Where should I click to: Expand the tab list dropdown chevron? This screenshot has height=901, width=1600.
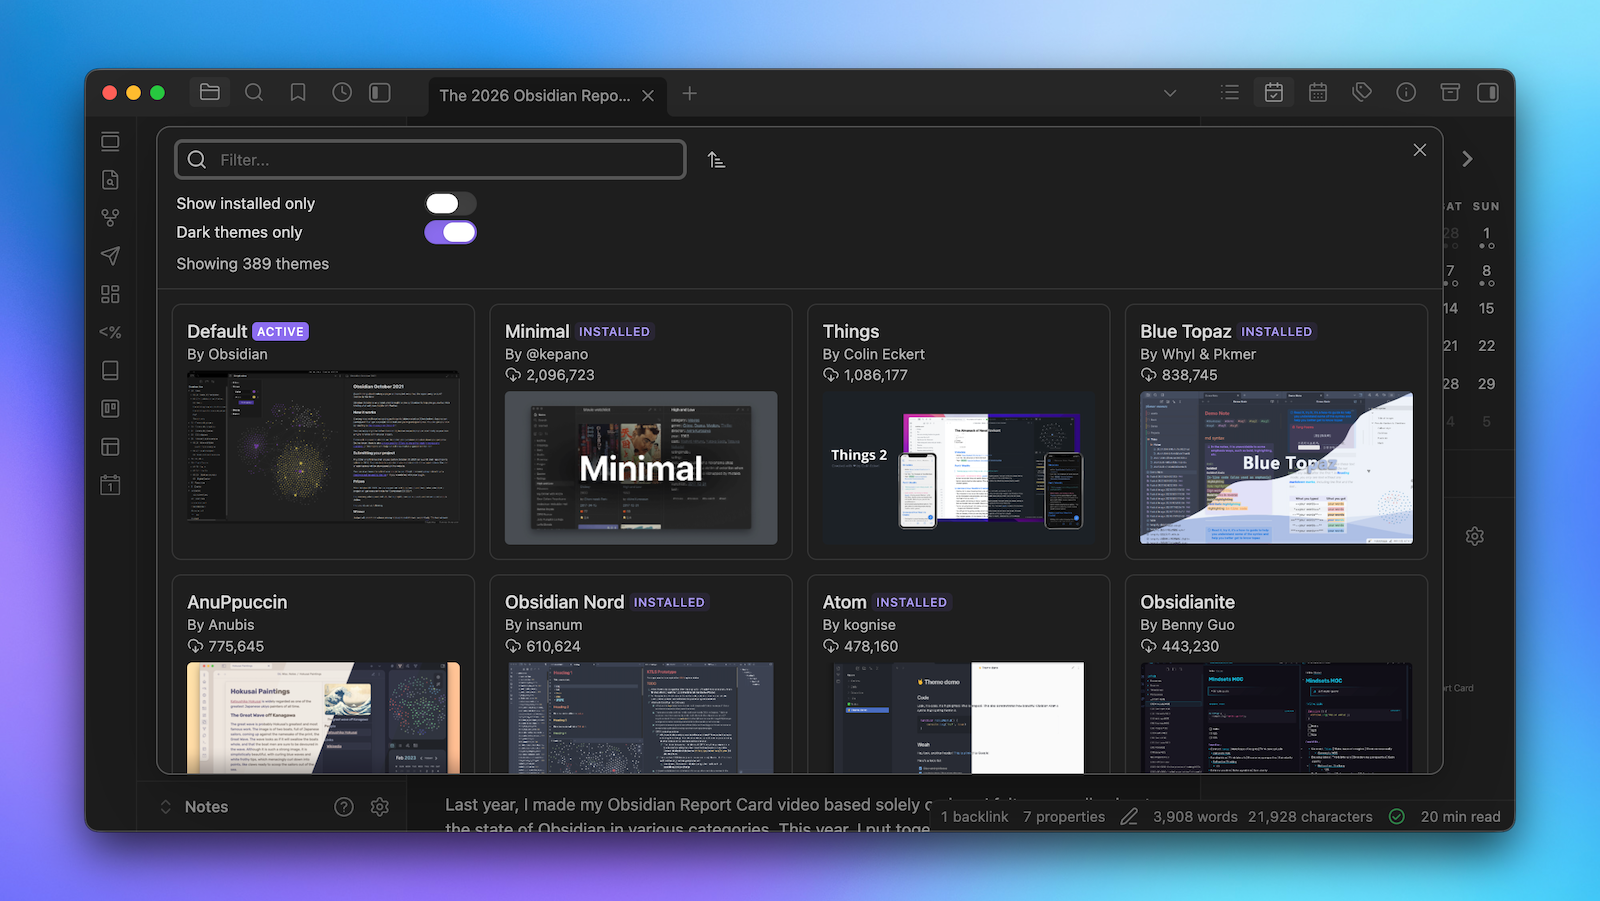(x=1170, y=94)
